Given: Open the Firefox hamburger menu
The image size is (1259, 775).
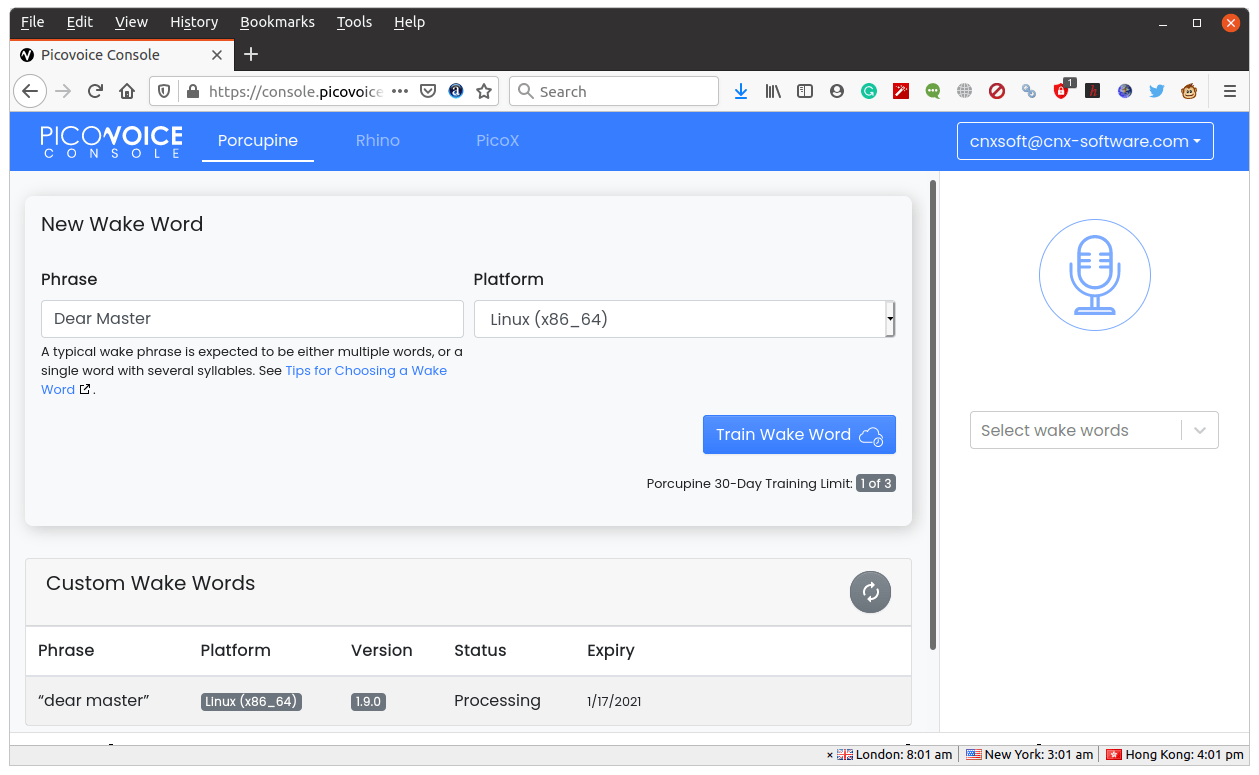Looking at the screenshot, I should coord(1230,91).
